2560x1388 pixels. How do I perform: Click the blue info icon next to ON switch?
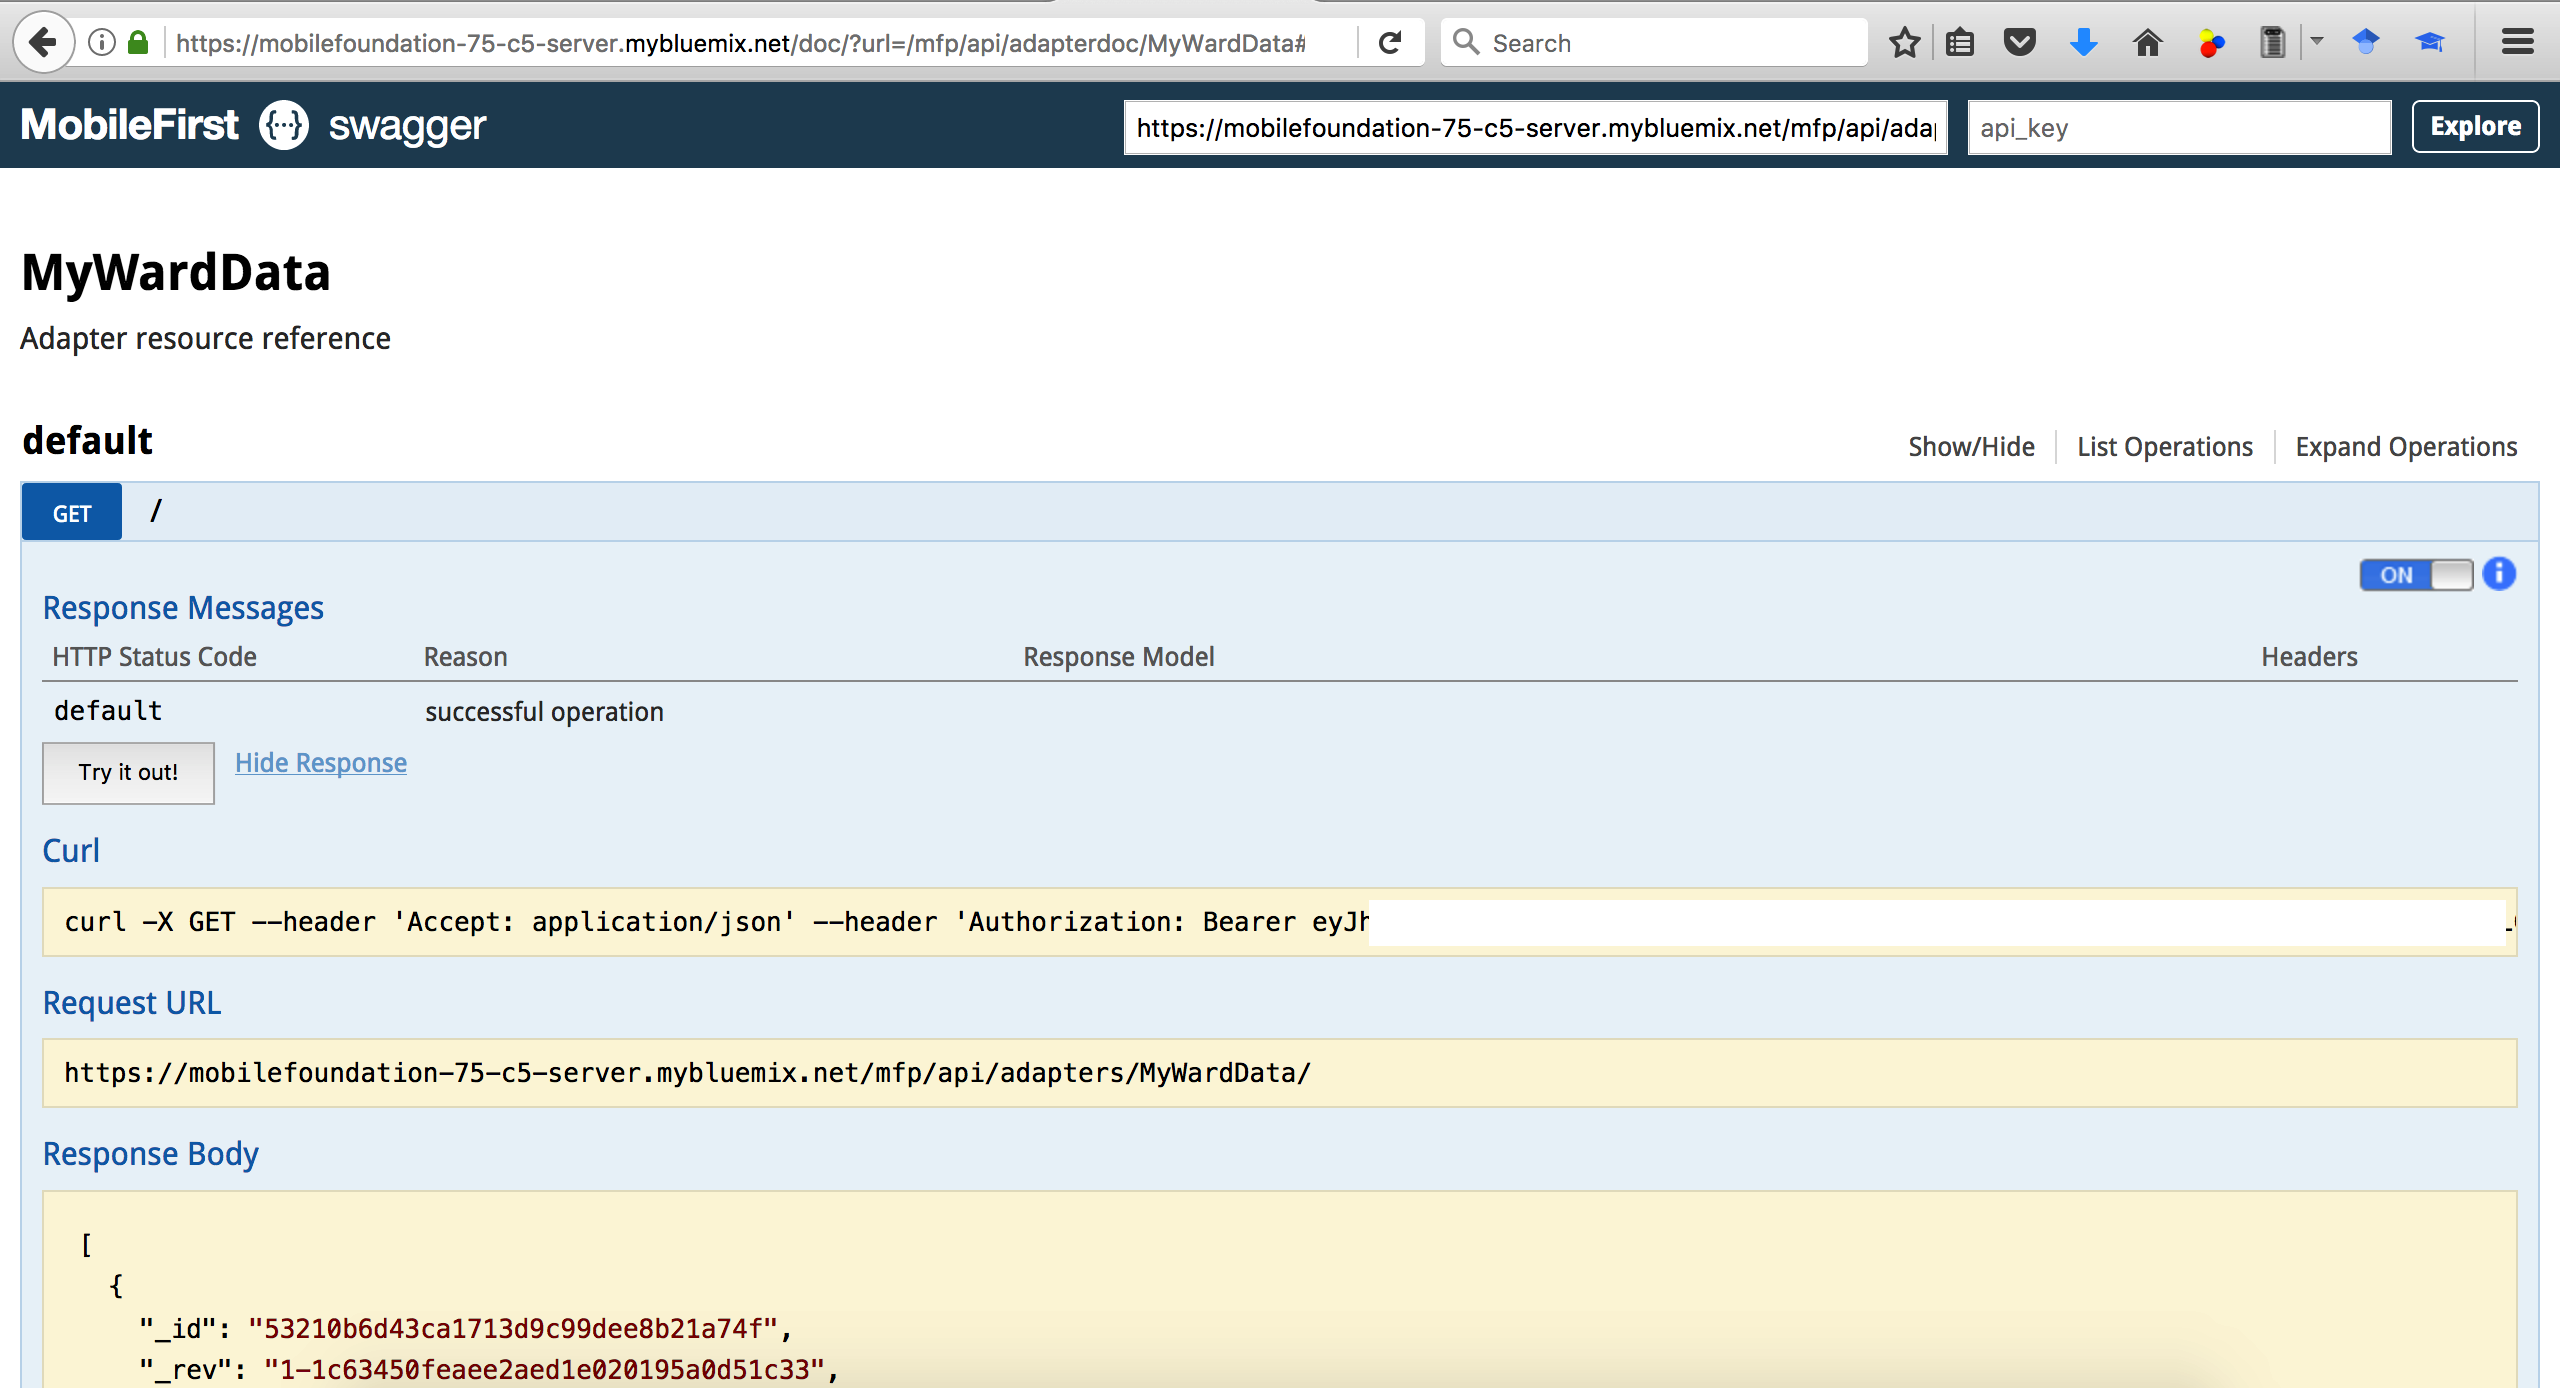pos(2498,574)
